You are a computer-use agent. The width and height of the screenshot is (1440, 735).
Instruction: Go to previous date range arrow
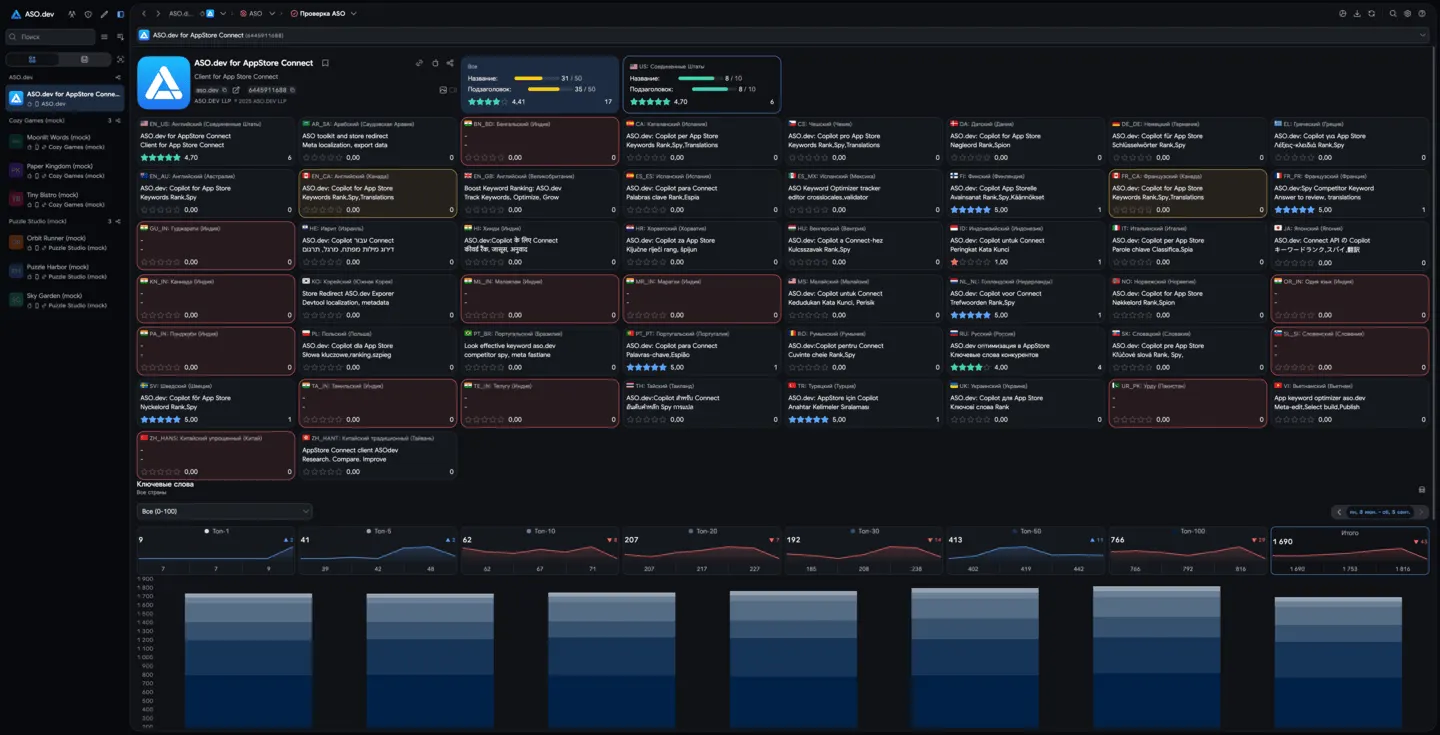click(x=1340, y=512)
